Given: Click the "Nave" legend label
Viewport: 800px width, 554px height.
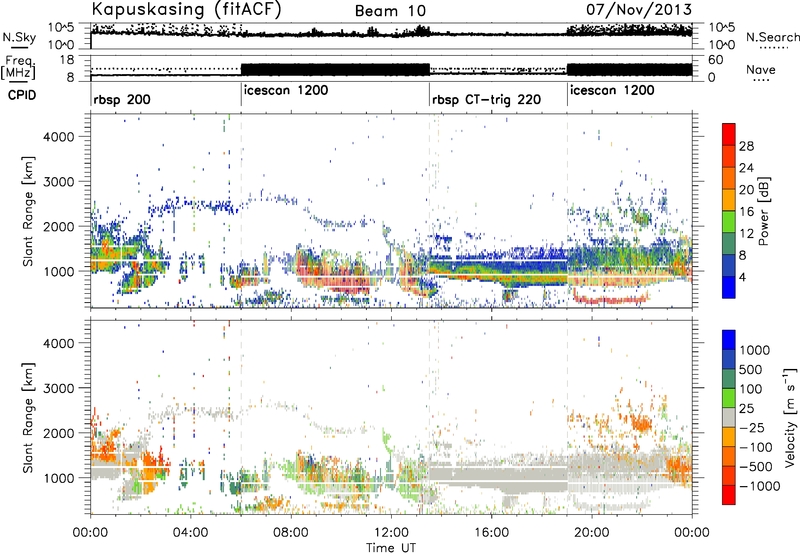Looking at the screenshot, I should tap(760, 69).
